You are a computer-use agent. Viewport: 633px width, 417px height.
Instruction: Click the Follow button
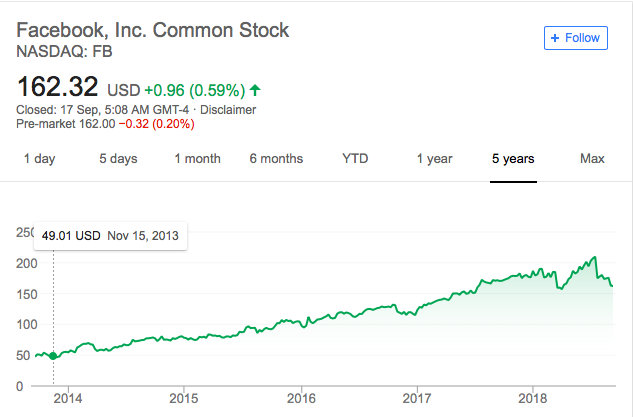[576, 38]
